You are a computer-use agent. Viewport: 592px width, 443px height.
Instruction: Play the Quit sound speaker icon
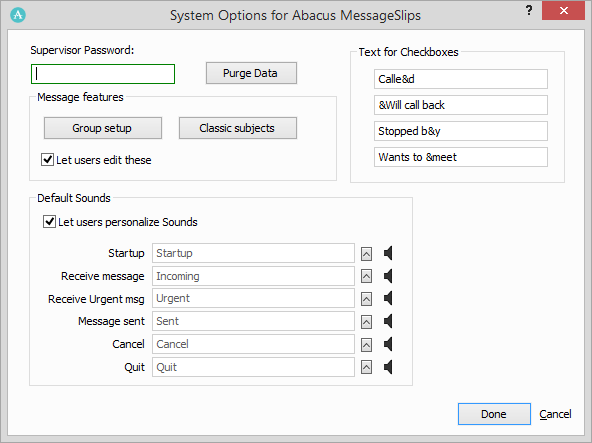pyautogui.click(x=388, y=367)
